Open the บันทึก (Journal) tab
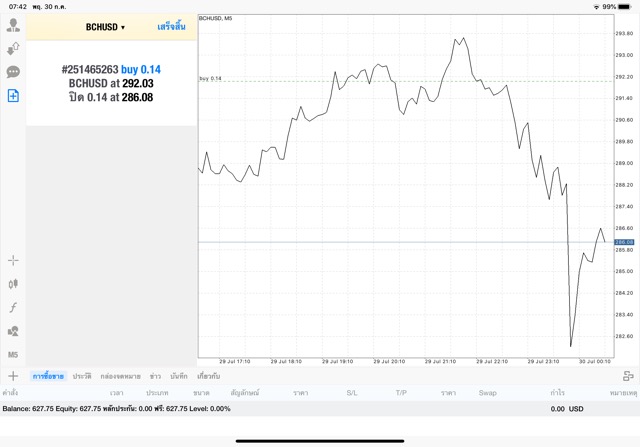Screen dimensions: 640x447 (179, 376)
